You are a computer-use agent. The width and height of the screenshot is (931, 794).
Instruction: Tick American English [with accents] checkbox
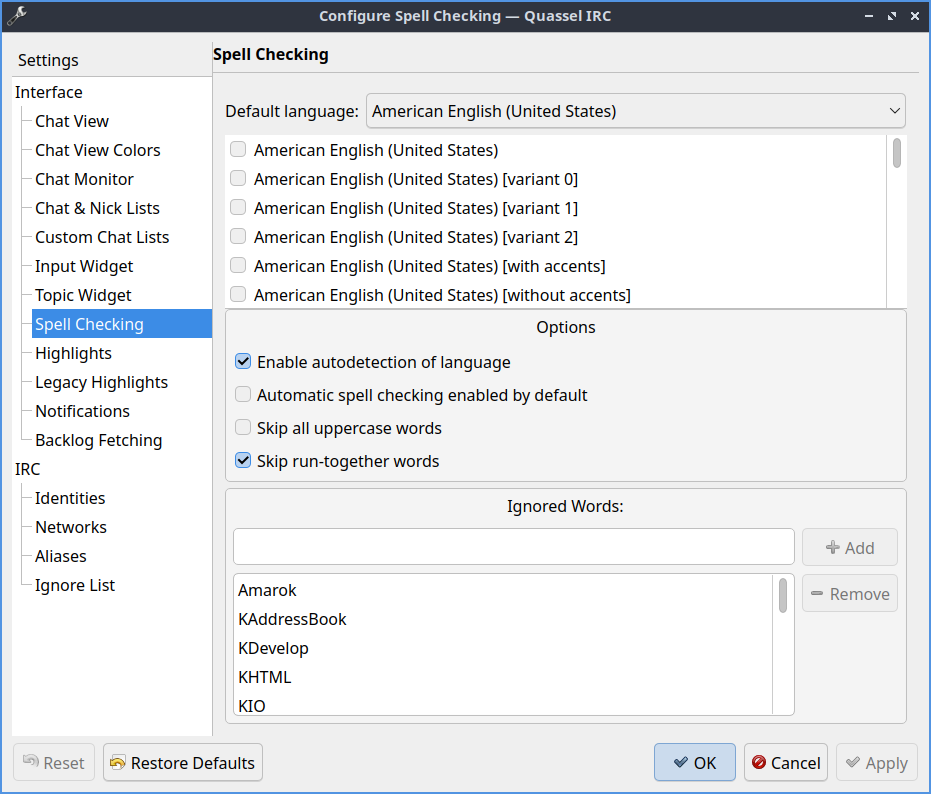pos(238,266)
